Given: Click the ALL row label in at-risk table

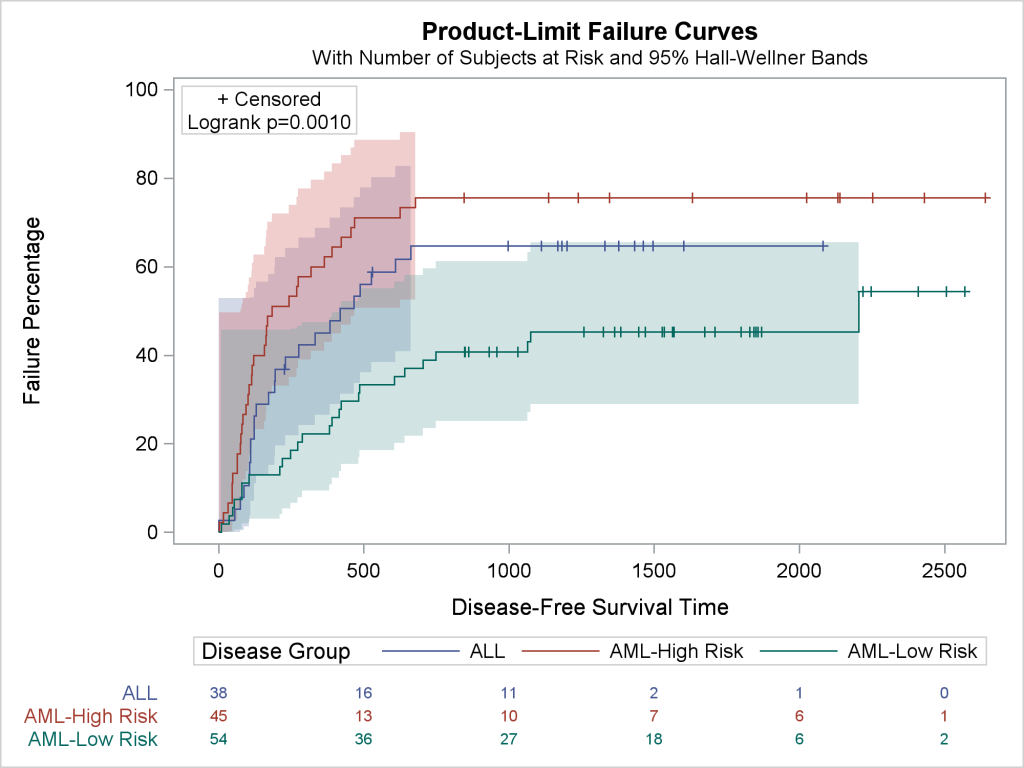Looking at the screenshot, I should coord(140,692).
